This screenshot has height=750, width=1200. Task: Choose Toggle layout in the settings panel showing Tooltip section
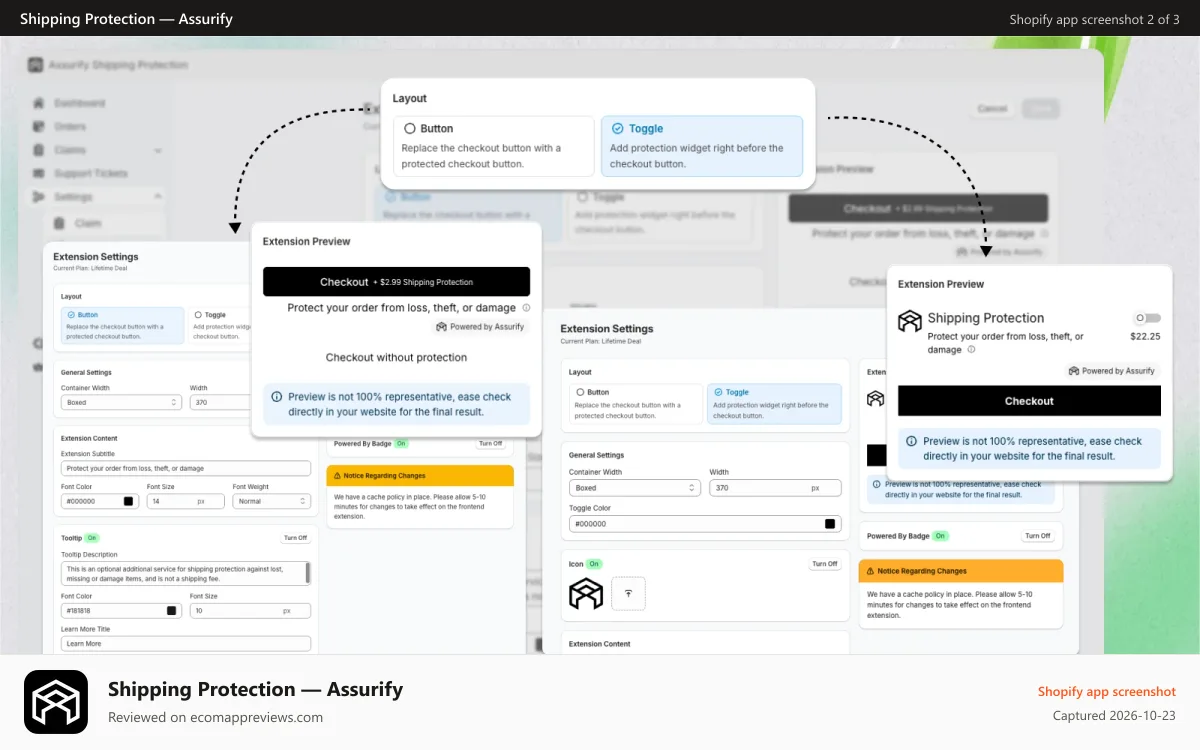tap(217, 326)
